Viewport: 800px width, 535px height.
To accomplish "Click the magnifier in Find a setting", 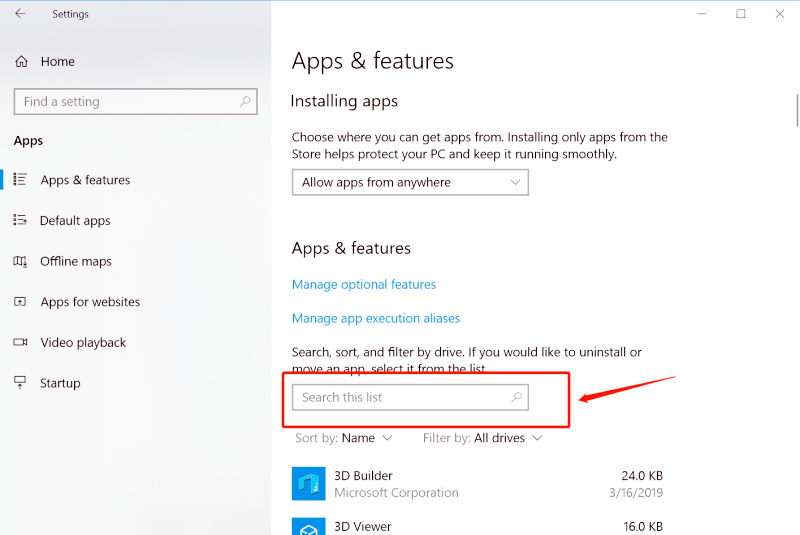I will pyautogui.click(x=245, y=101).
